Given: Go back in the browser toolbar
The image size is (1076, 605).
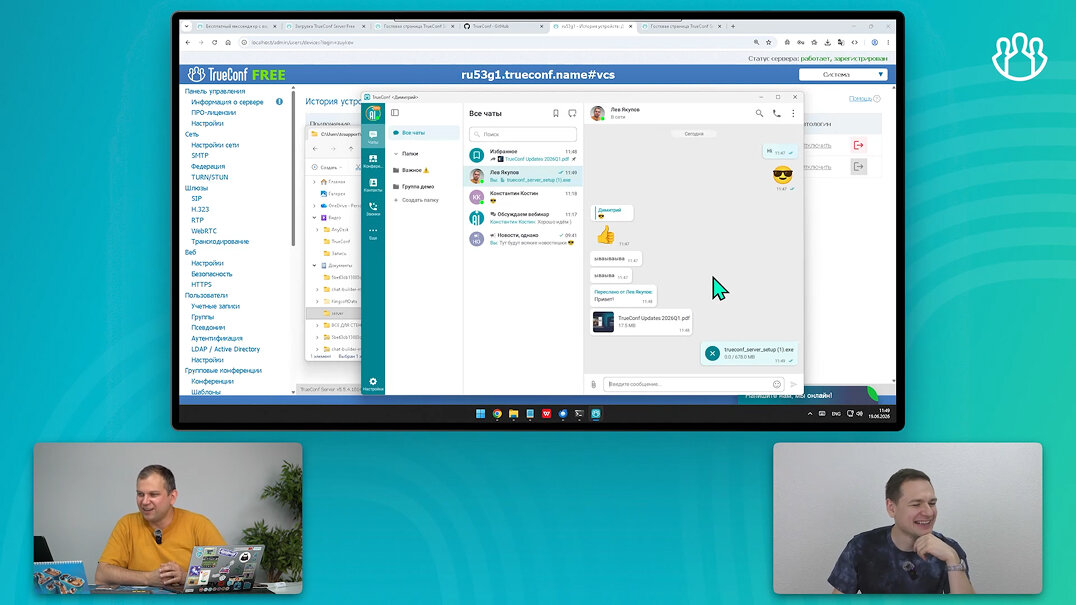Looking at the screenshot, I should 187,43.
